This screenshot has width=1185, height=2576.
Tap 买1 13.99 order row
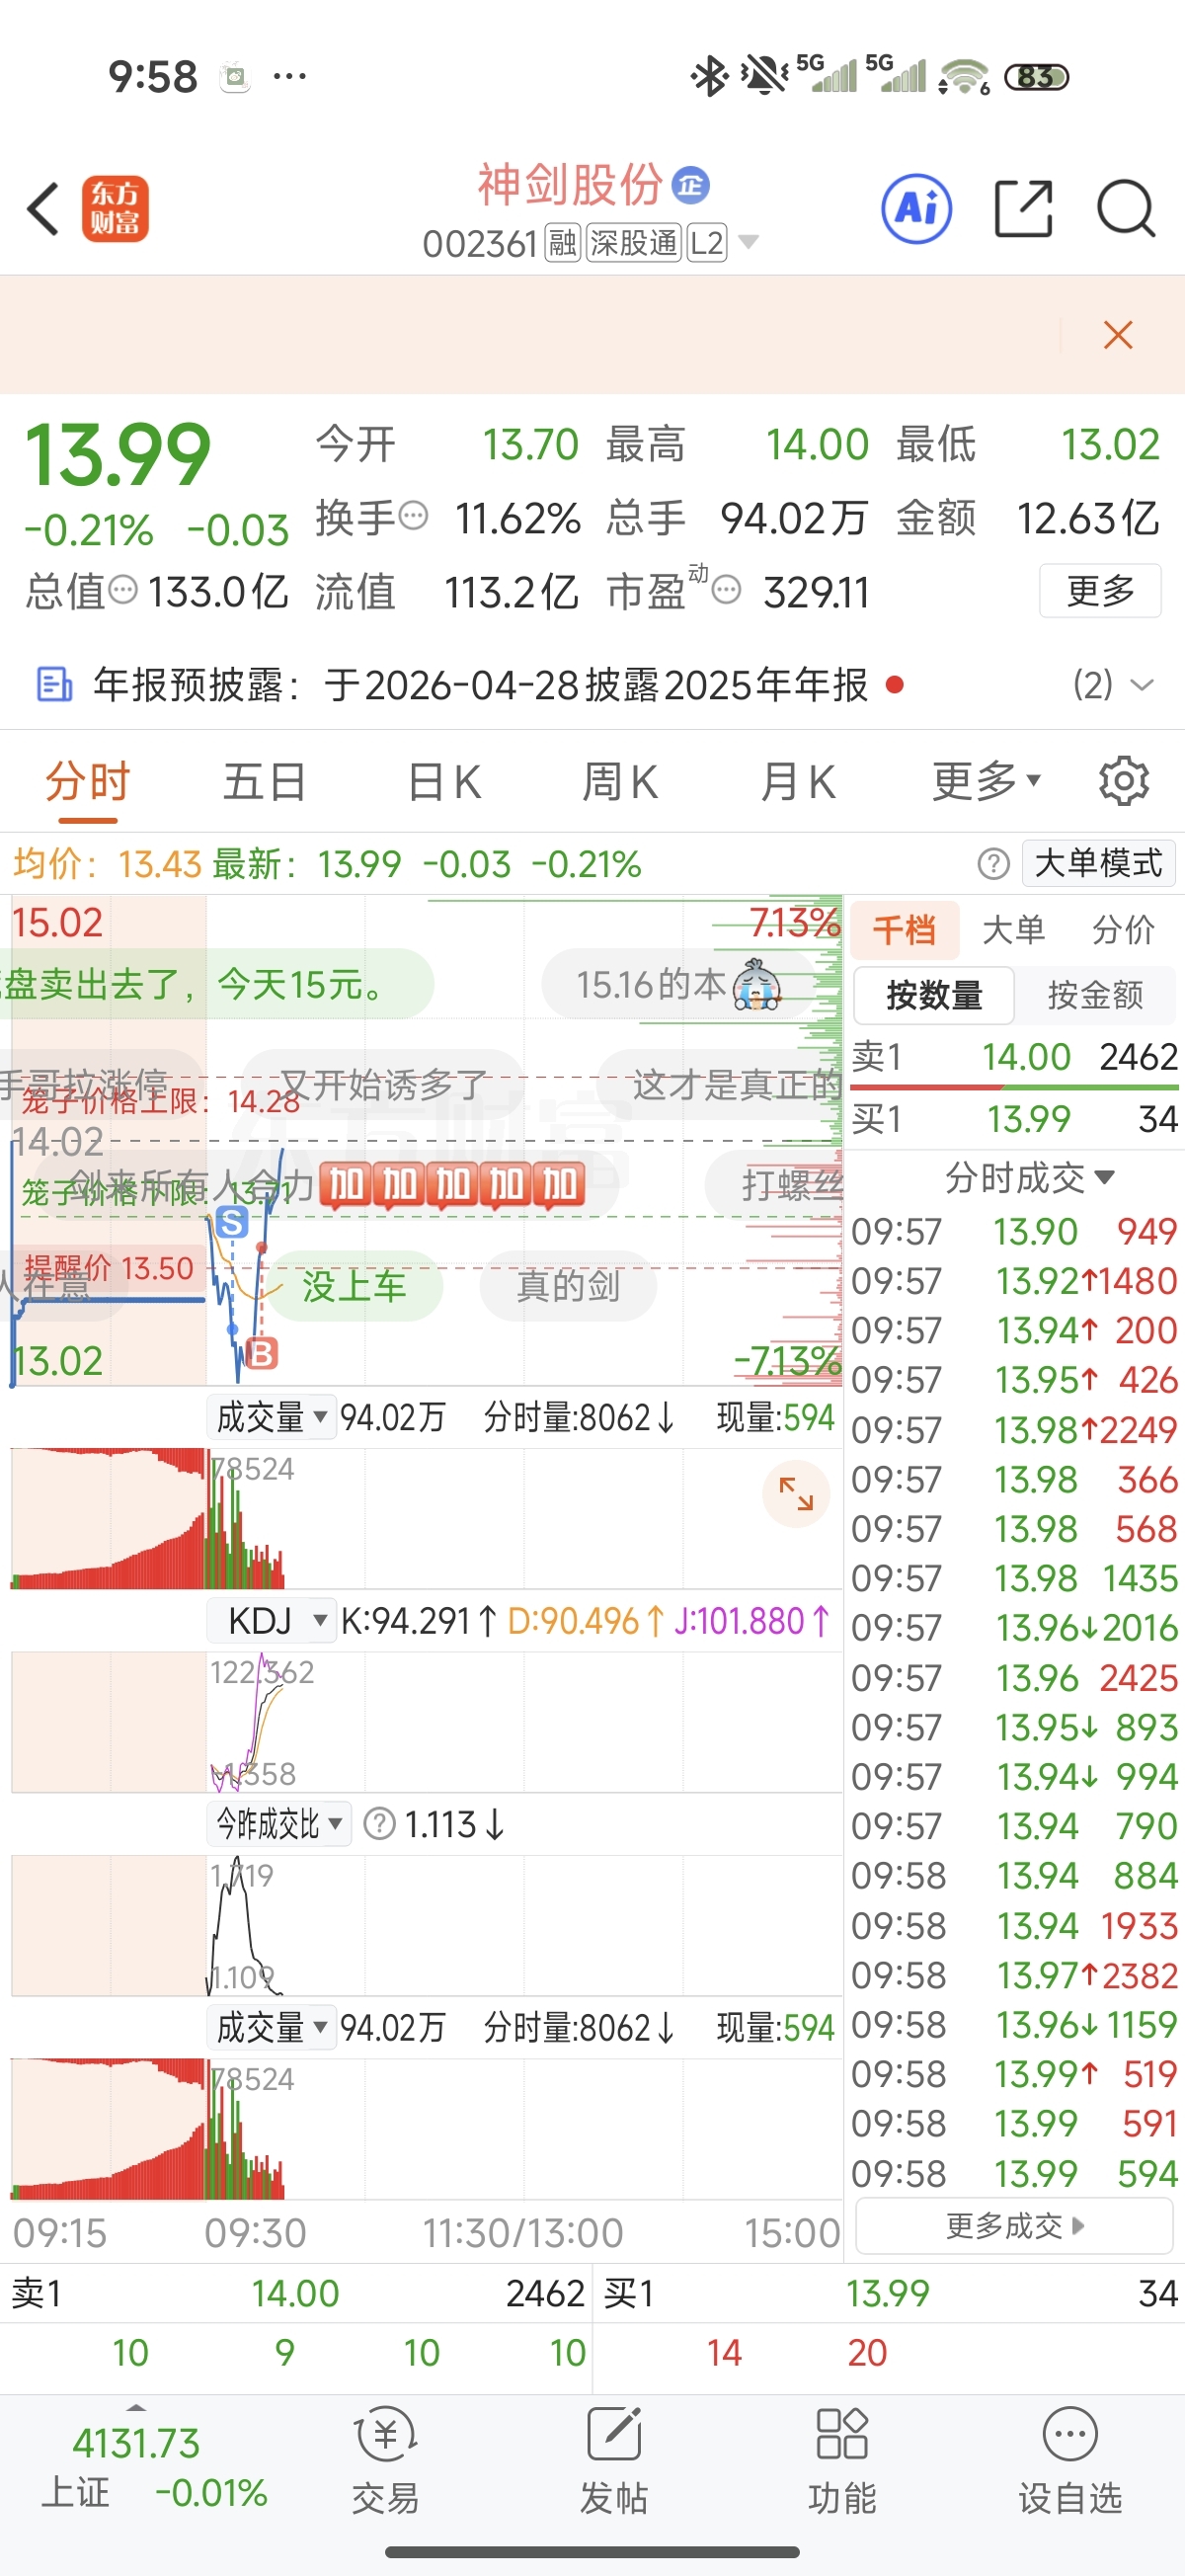tap(1014, 1118)
